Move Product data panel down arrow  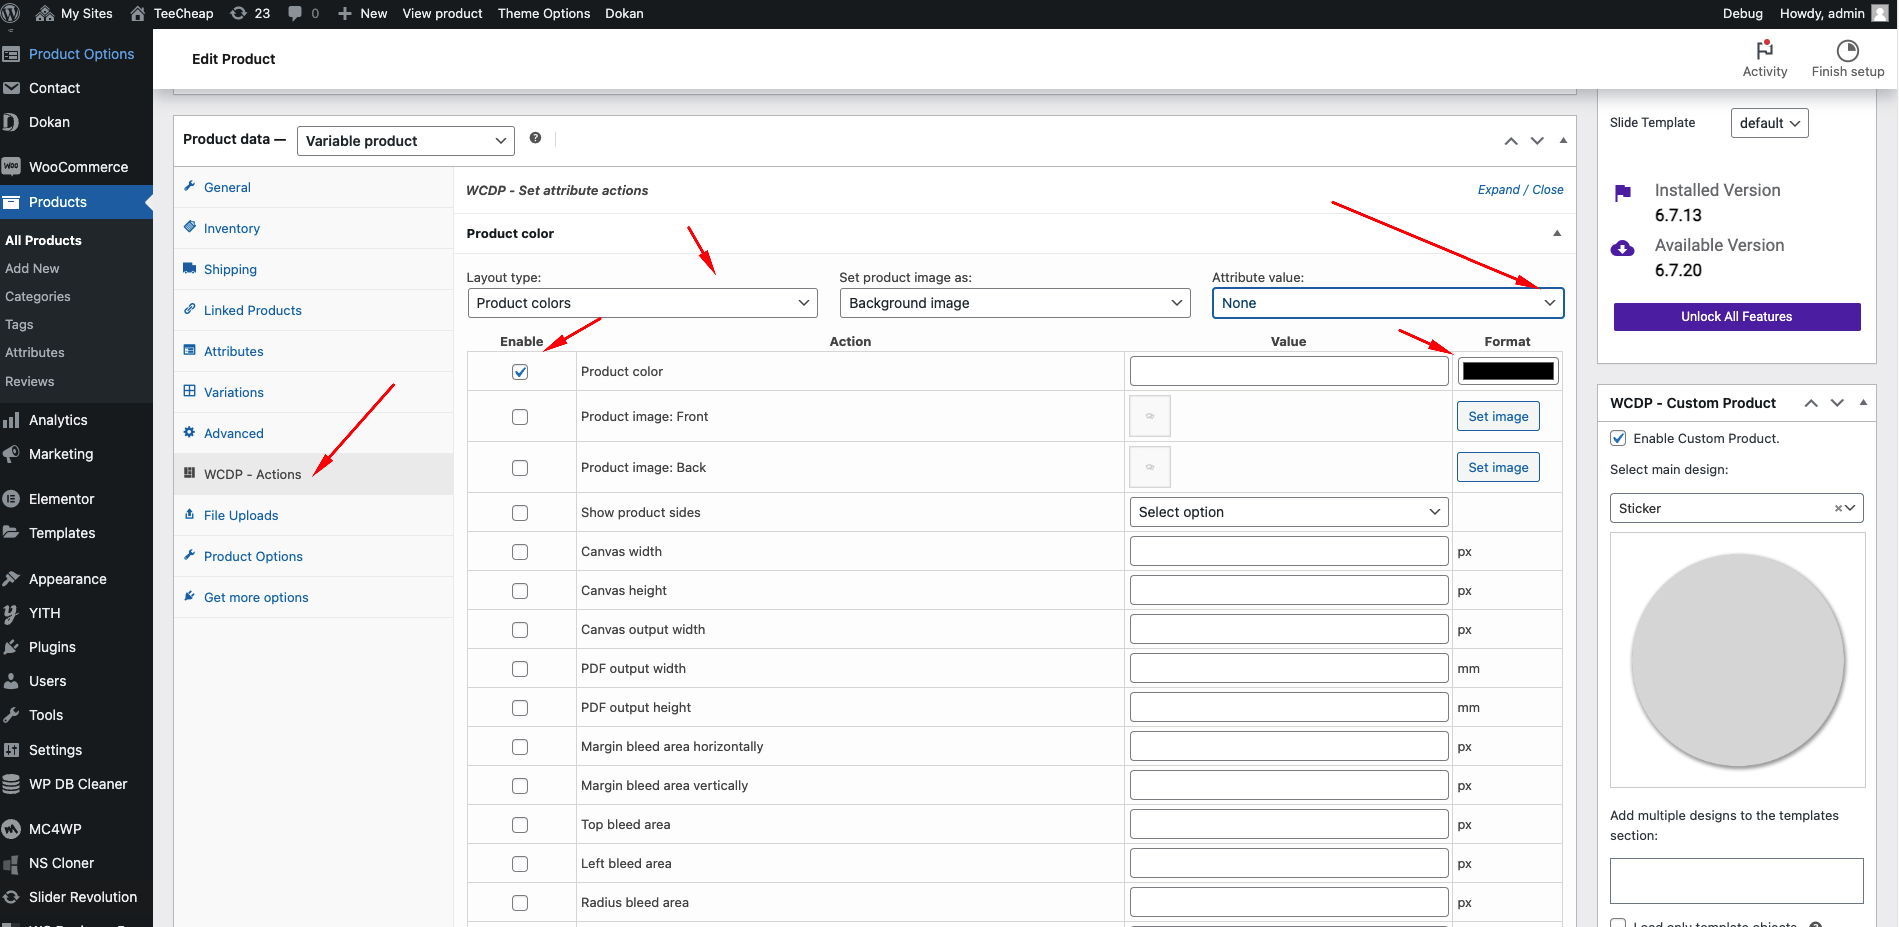[1537, 141]
